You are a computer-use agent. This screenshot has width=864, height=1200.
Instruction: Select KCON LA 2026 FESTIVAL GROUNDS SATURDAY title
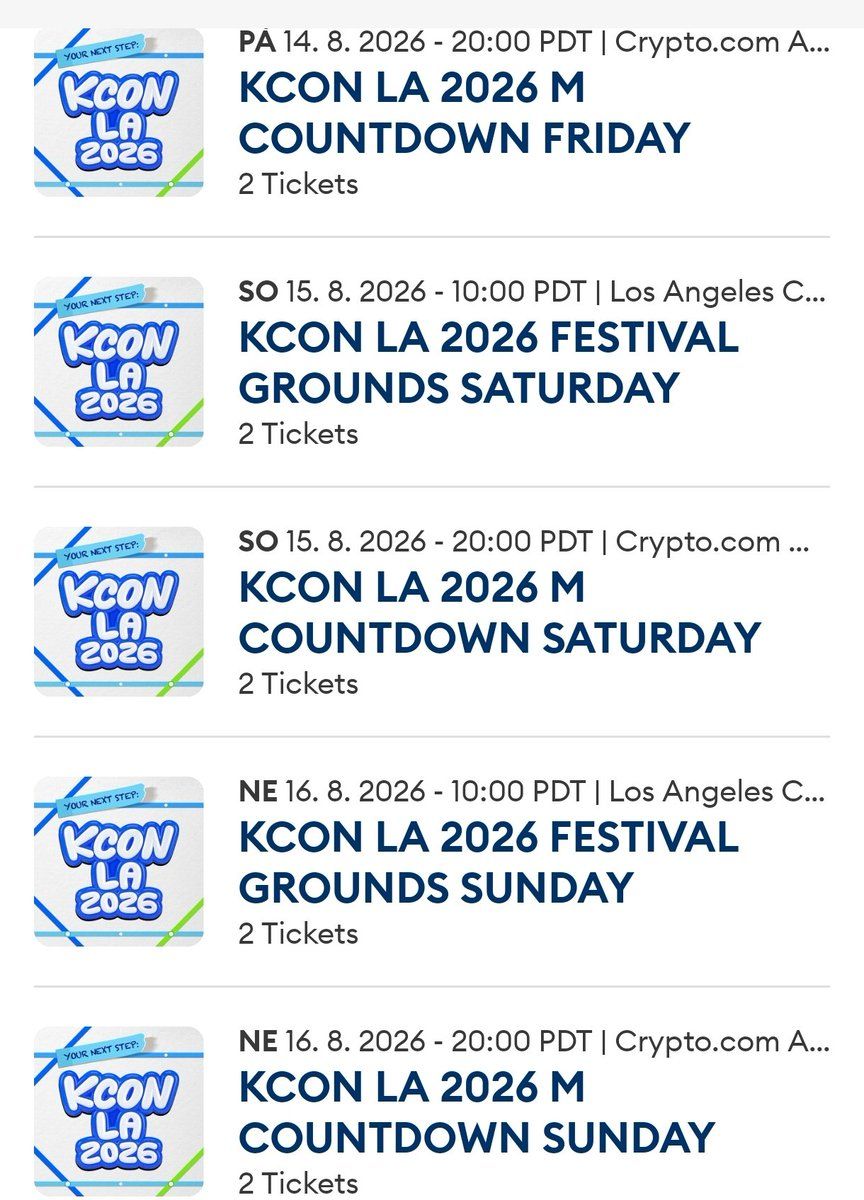point(488,362)
